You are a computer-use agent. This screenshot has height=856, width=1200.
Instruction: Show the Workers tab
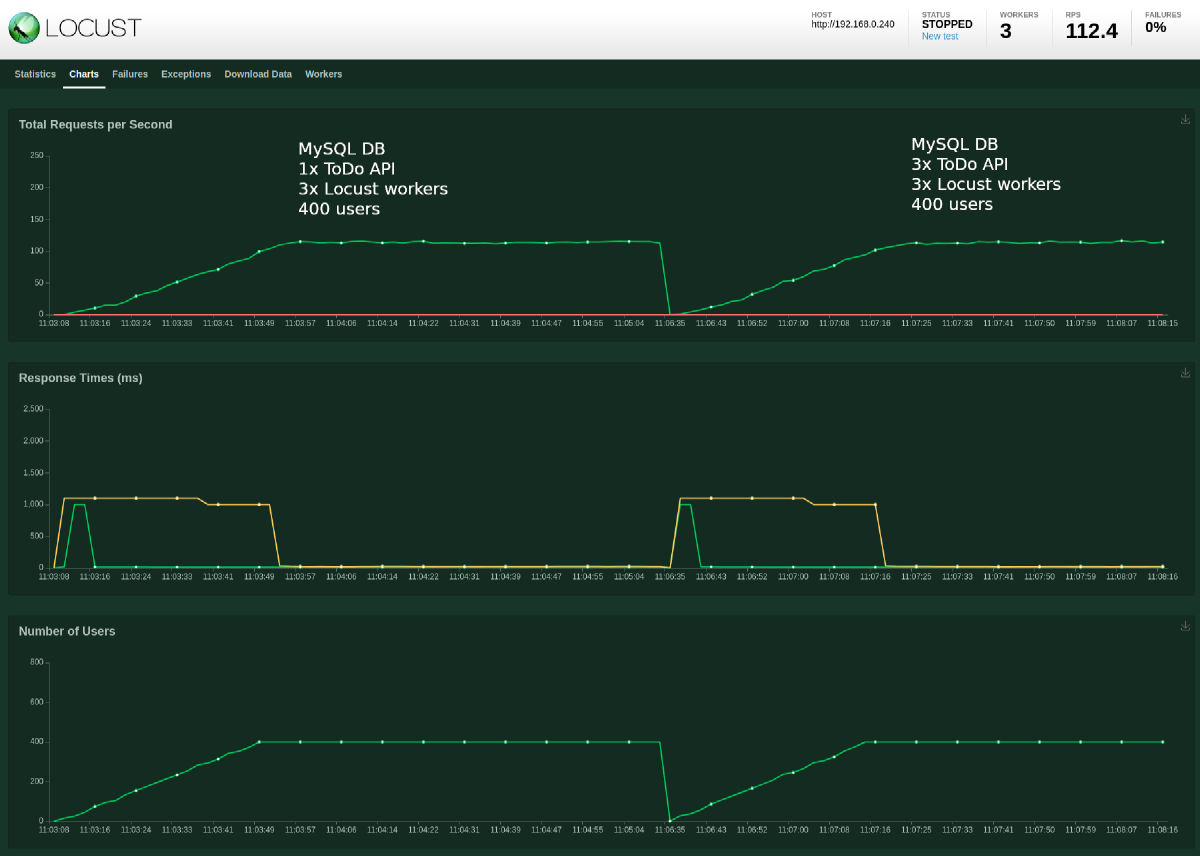click(x=323, y=74)
